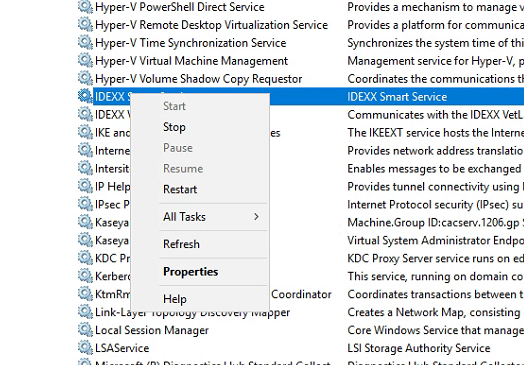Click 'This service, running on domain' description
The image size is (524, 365).
point(435,277)
